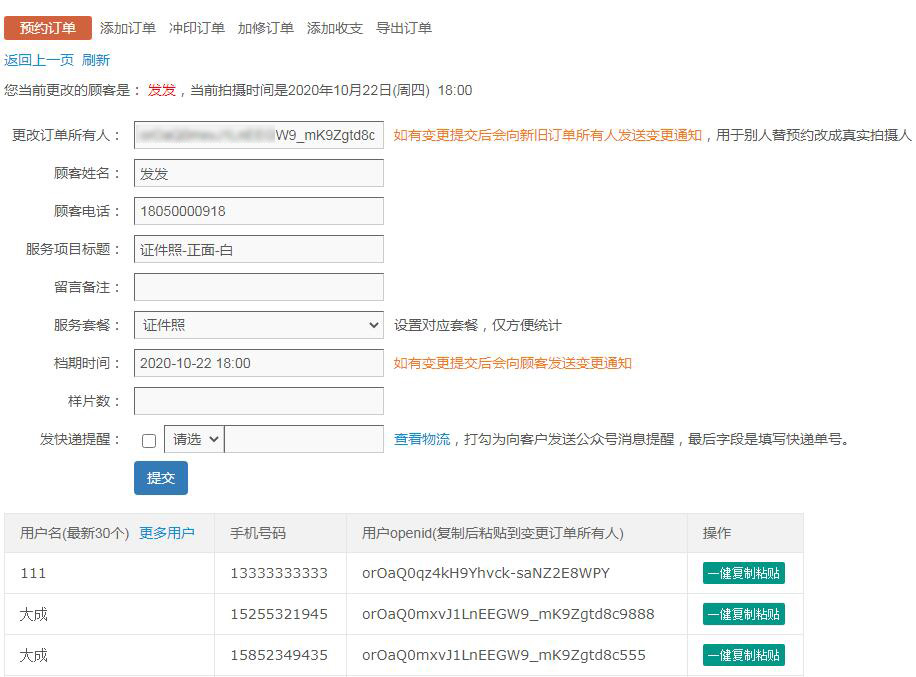Open the 查看物流 link
Viewport: 916px width, 677px height.
click(422, 439)
